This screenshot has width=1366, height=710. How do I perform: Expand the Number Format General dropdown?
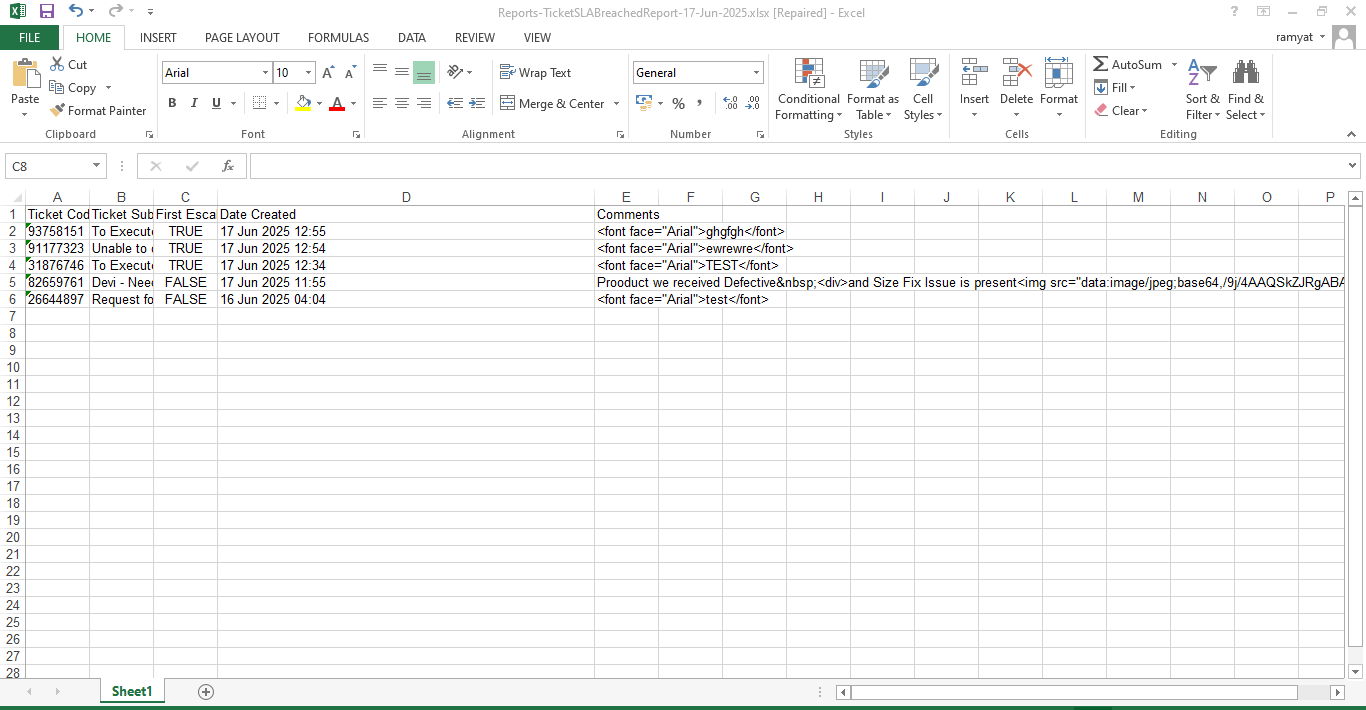pos(756,73)
